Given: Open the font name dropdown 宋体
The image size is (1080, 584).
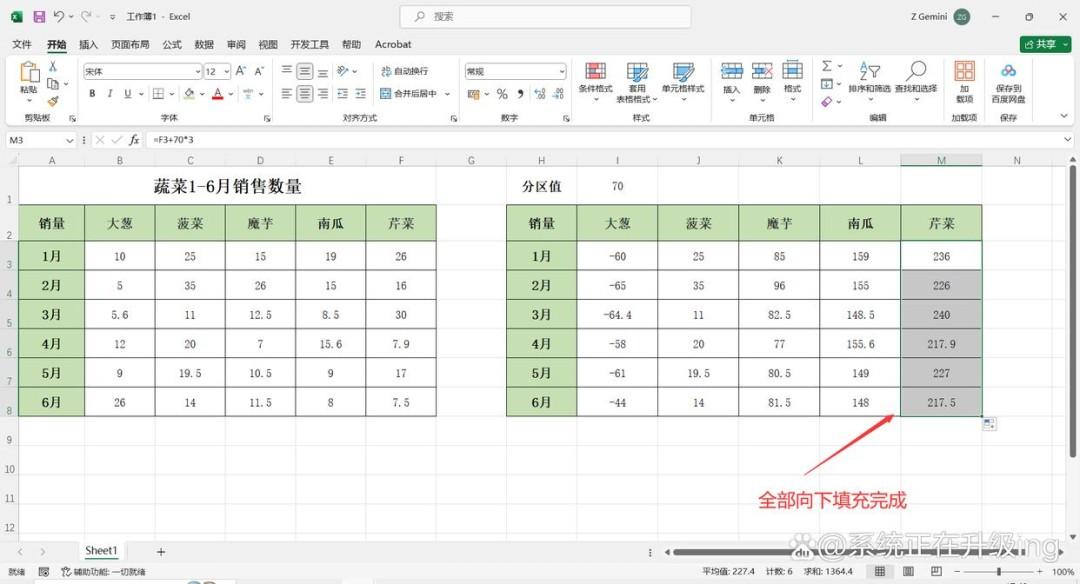Looking at the screenshot, I should (x=198, y=72).
